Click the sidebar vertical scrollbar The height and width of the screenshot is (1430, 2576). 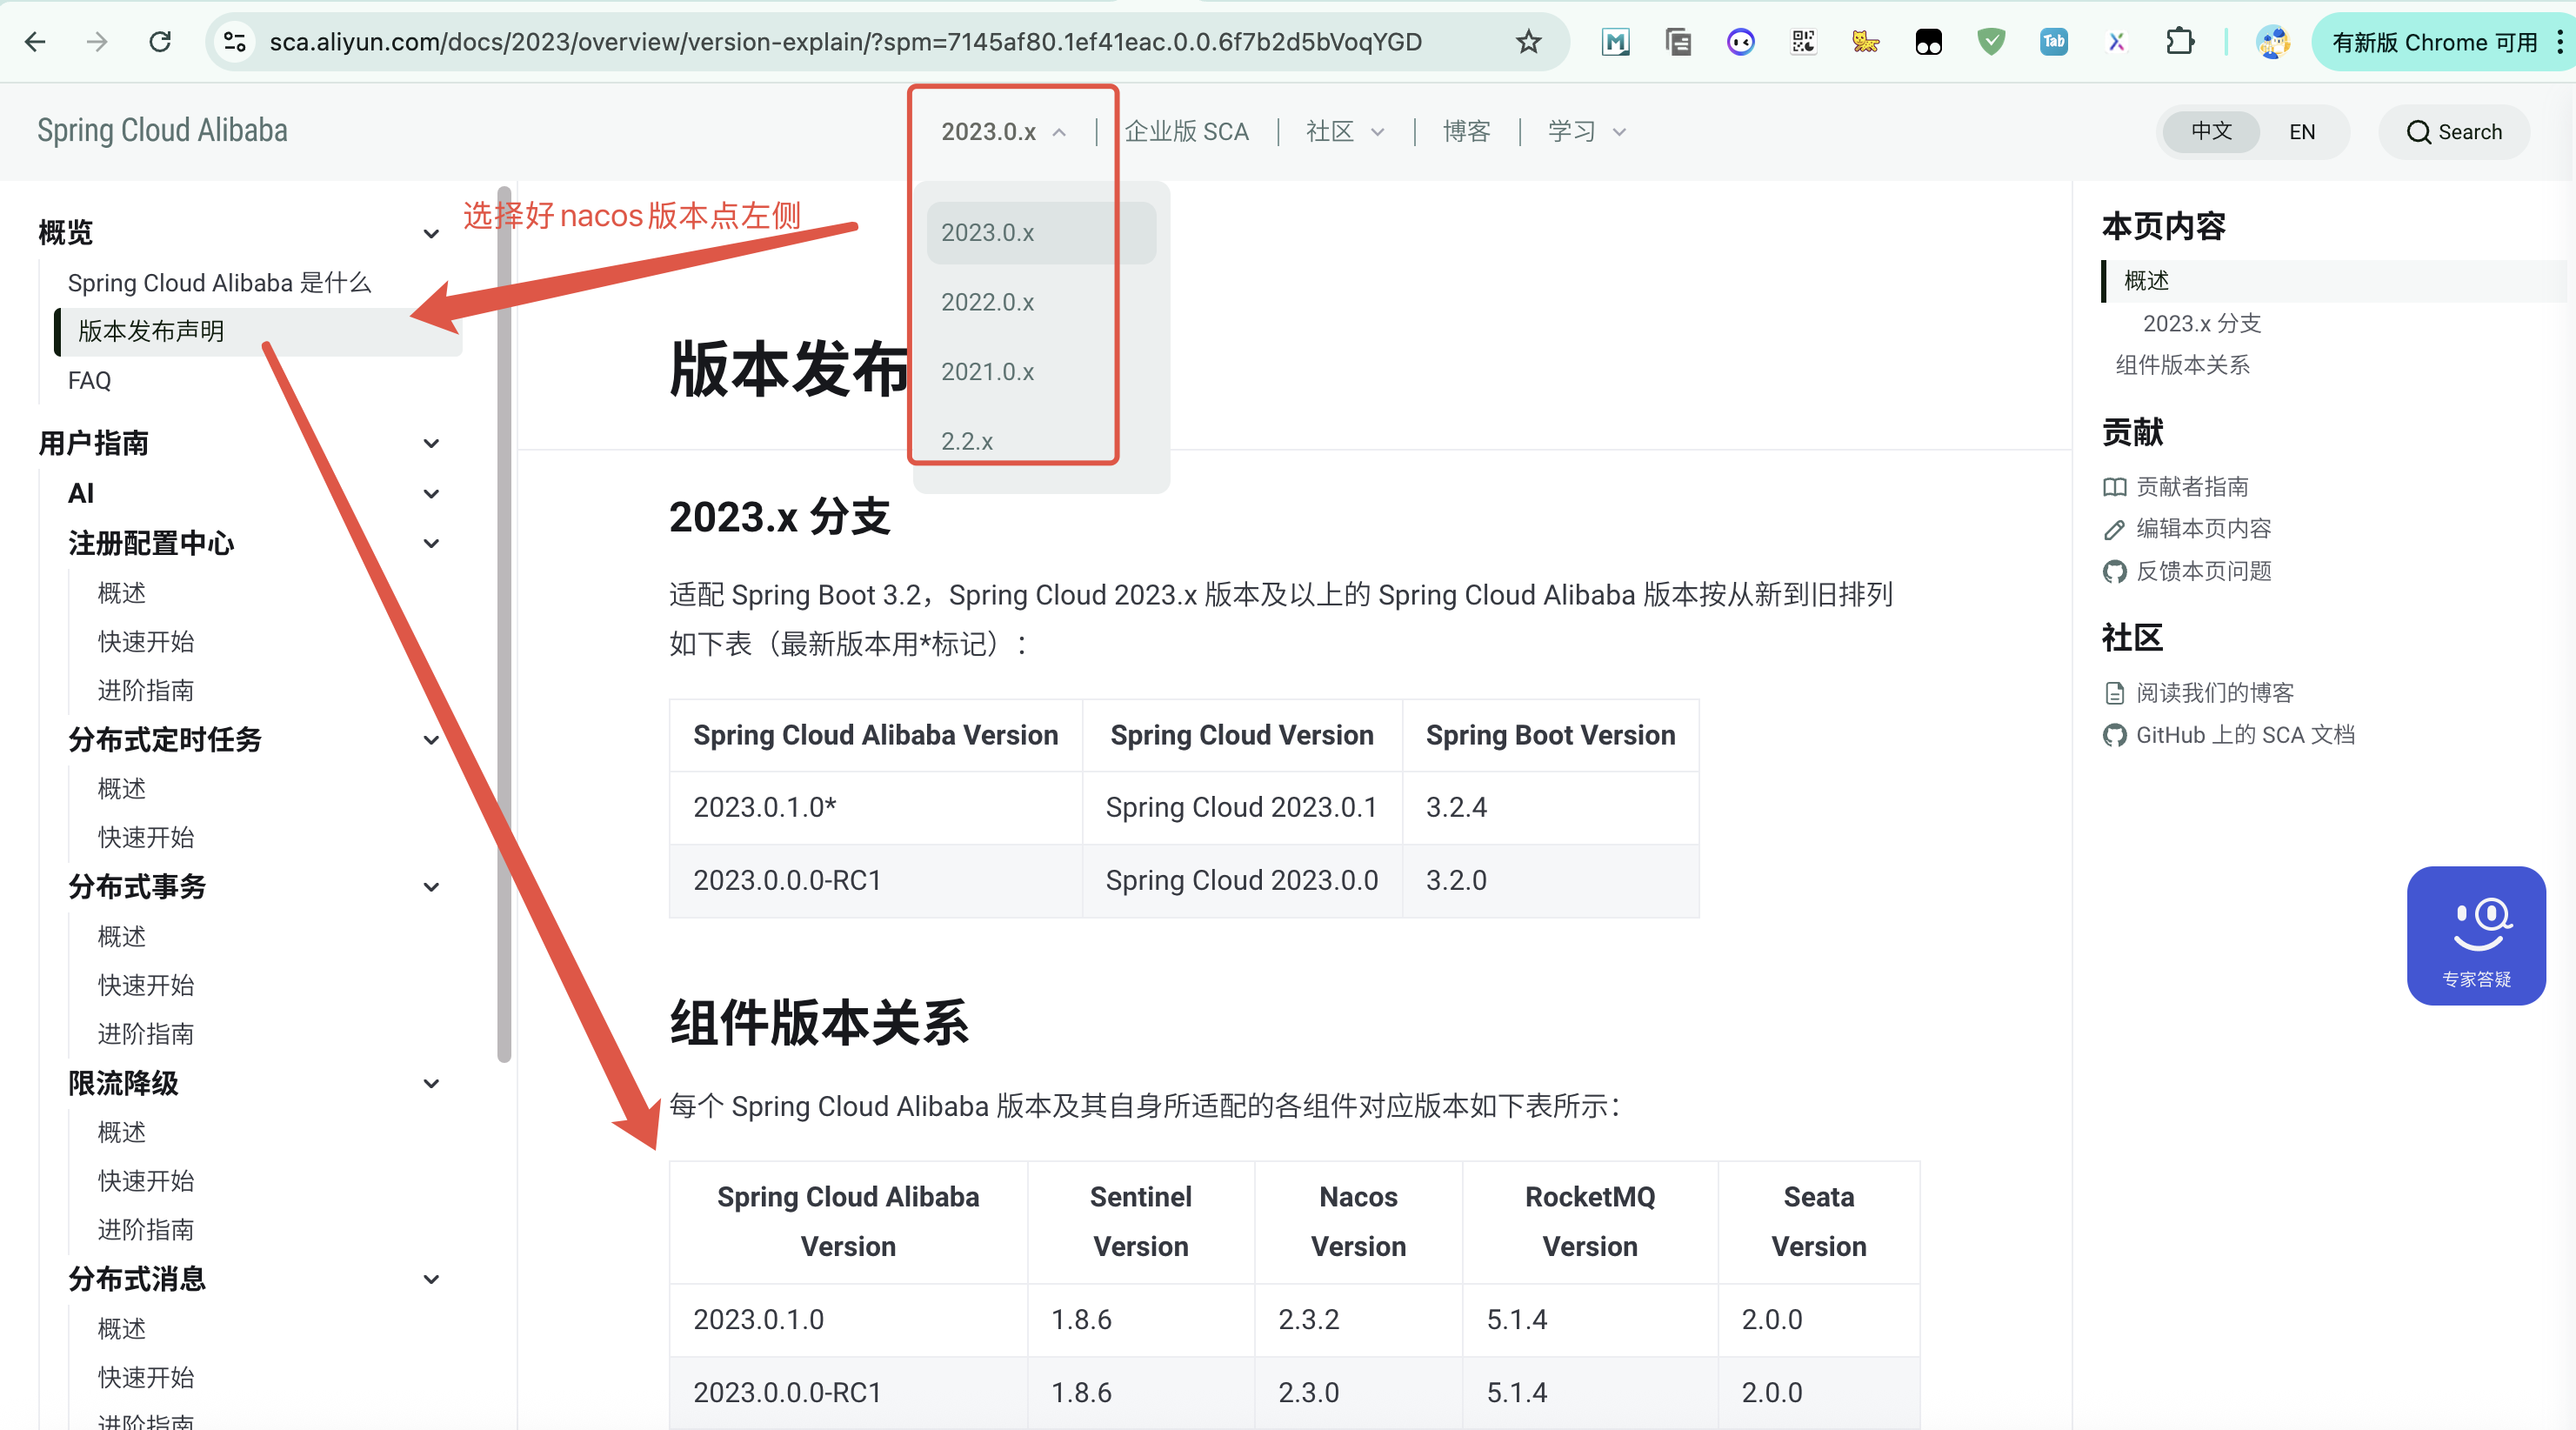coord(504,625)
